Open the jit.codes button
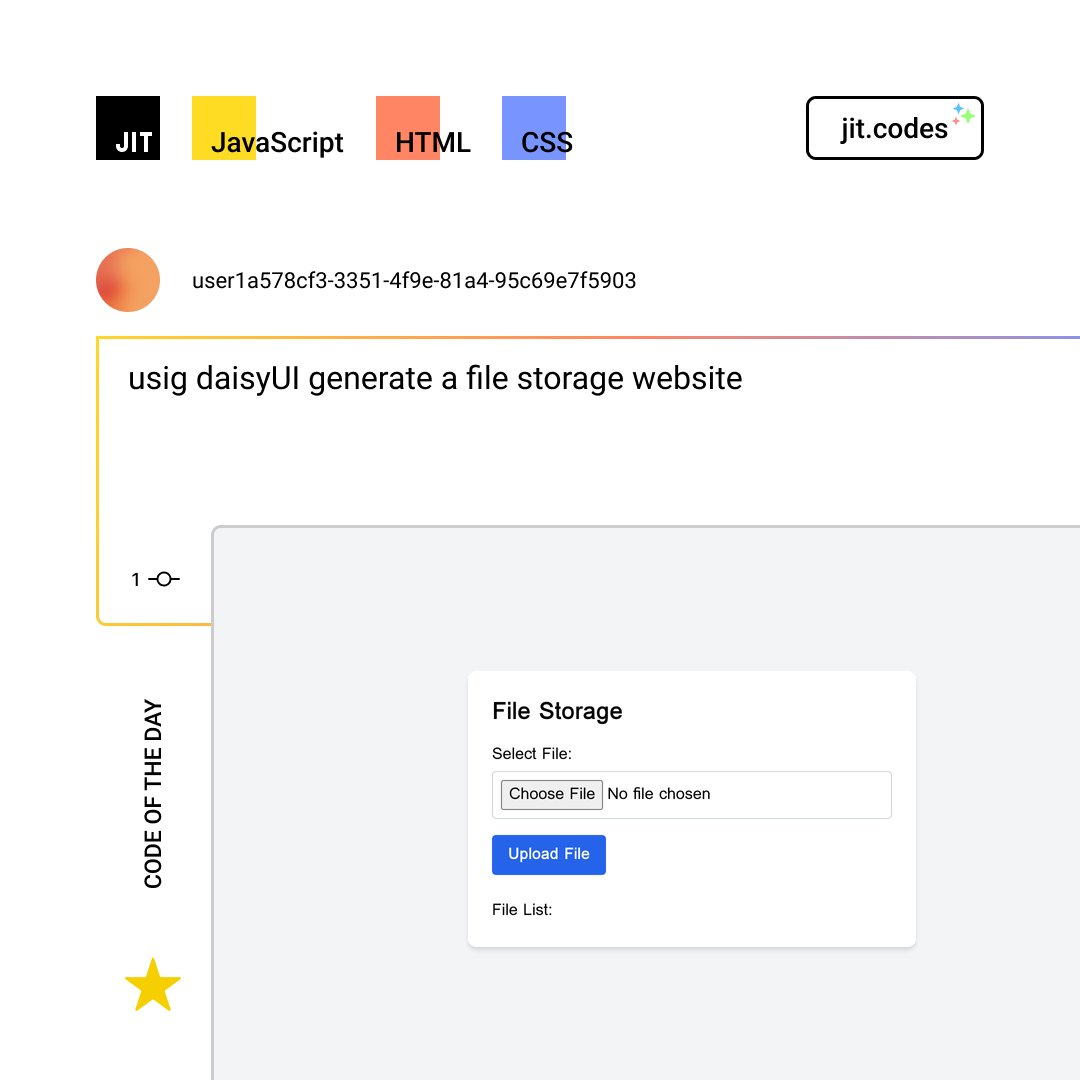1080x1080 pixels. click(894, 128)
